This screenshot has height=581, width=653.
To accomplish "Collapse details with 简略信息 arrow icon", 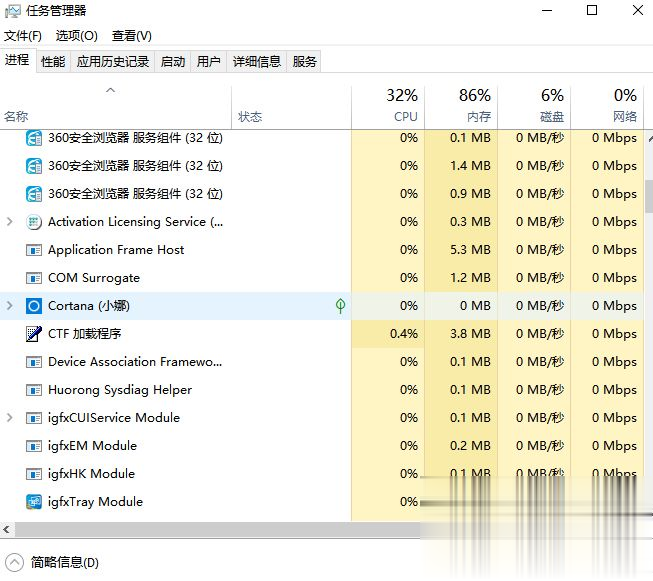I will (15, 563).
